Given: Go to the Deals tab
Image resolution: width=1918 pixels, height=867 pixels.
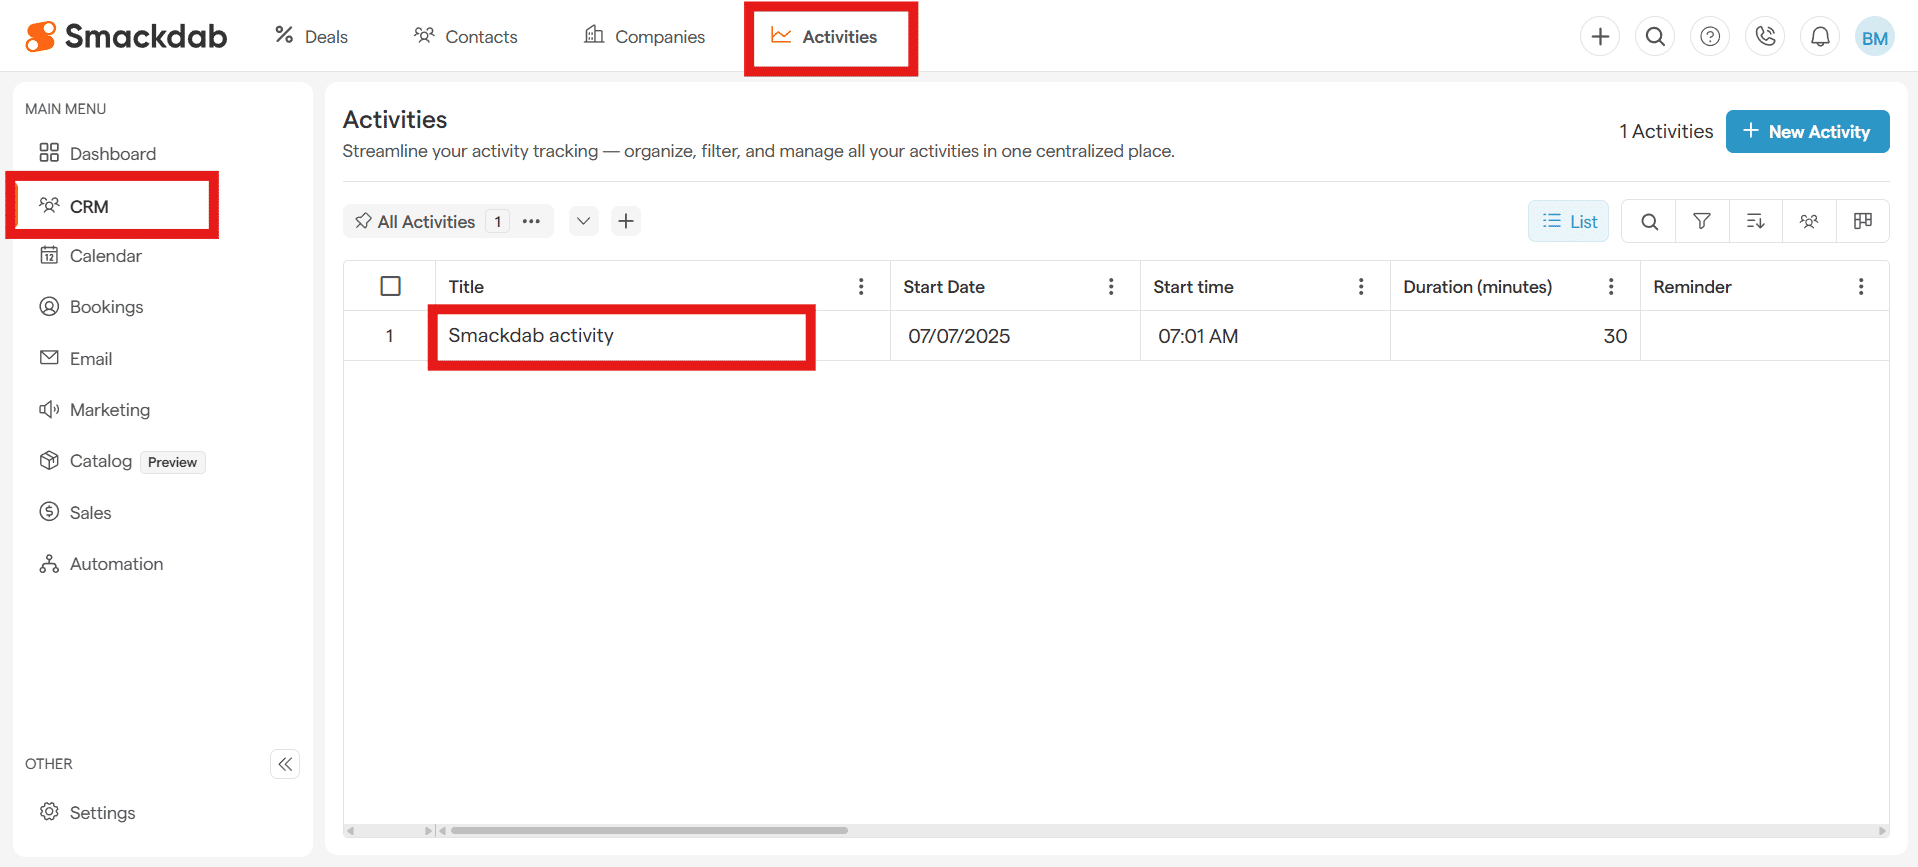Looking at the screenshot, I should 312,37.
